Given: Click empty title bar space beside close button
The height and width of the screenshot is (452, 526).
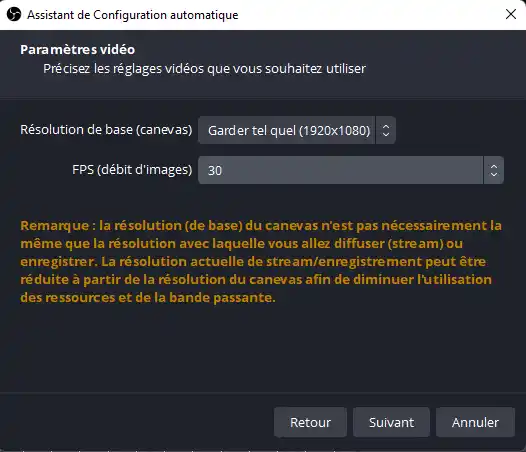Looking at the screenshot, I should [369, 15].
